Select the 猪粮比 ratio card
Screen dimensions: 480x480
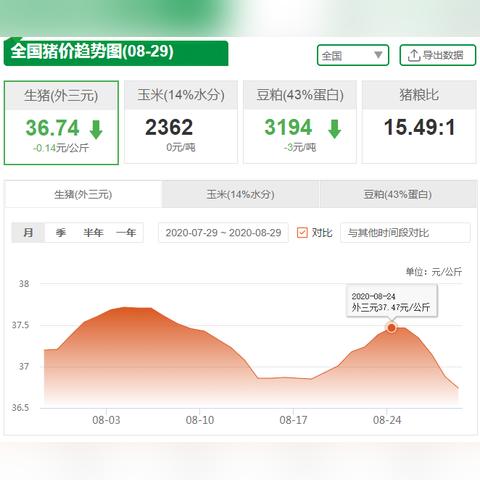(x=419, y=122)
